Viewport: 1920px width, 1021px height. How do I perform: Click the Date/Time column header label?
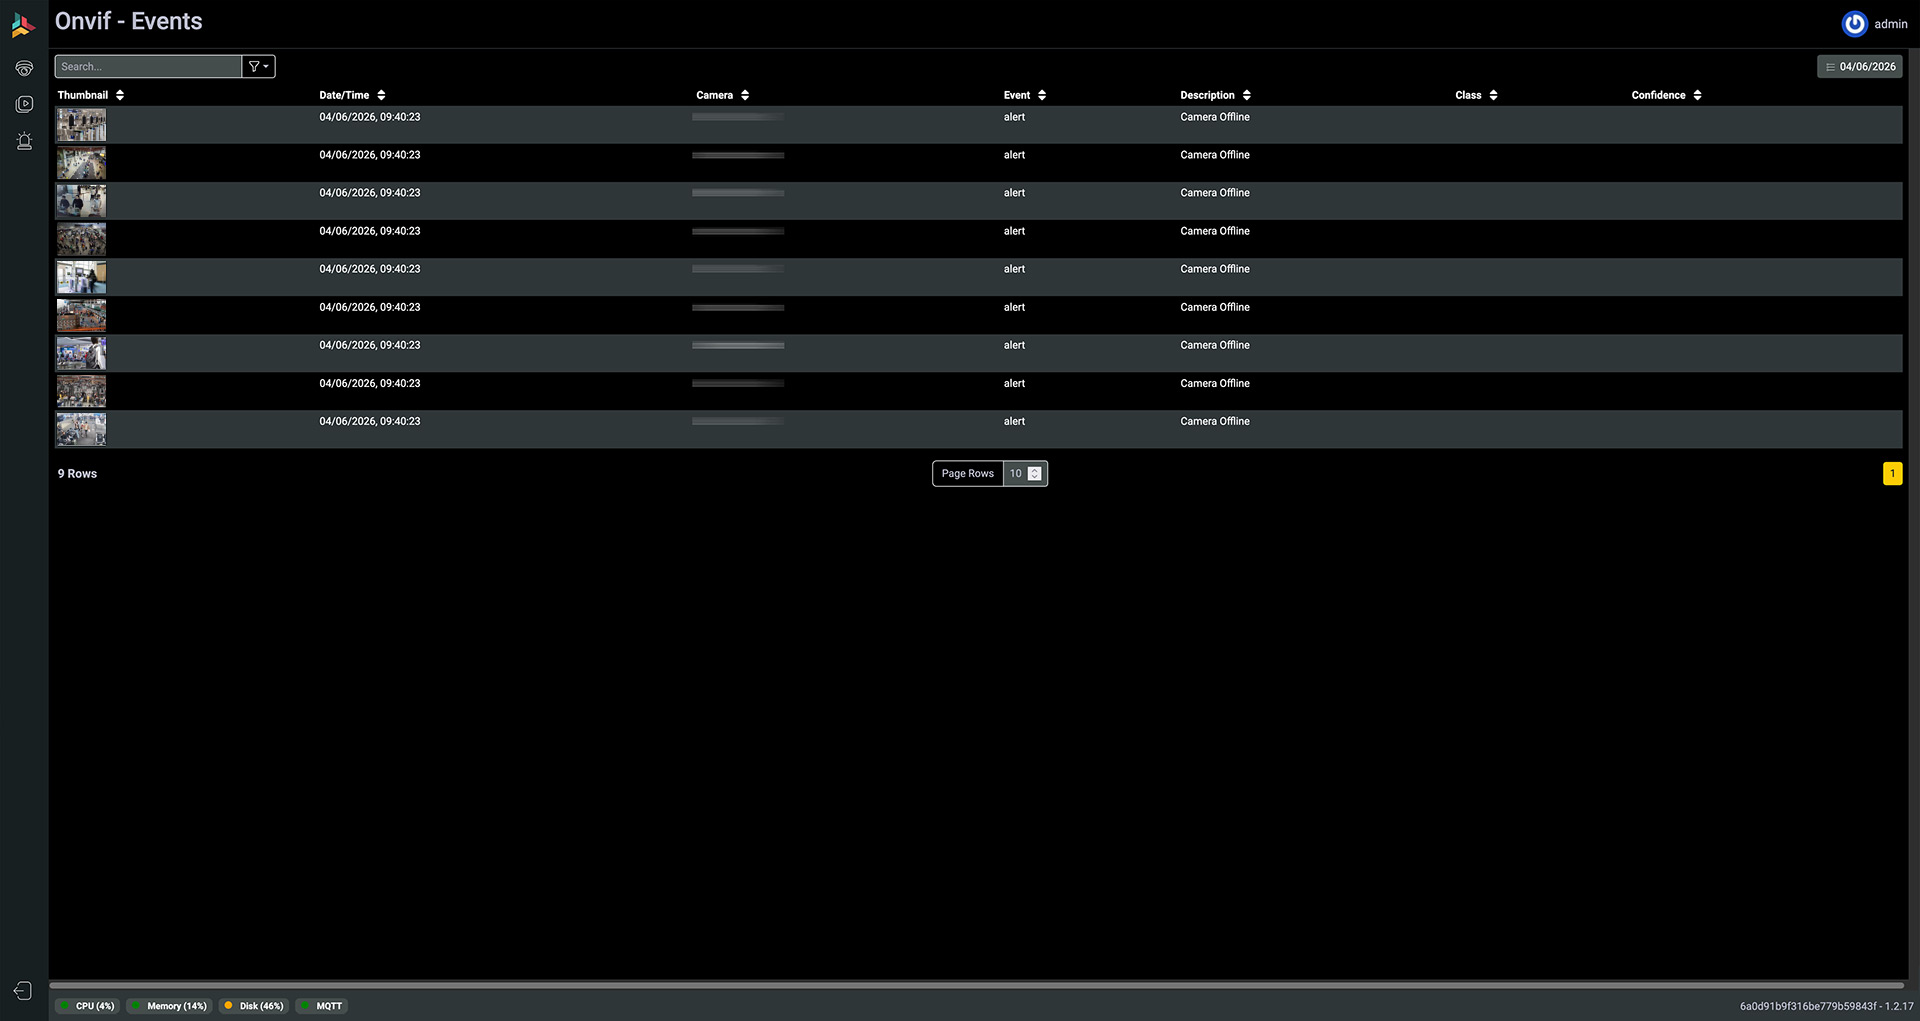pos(344,95)
